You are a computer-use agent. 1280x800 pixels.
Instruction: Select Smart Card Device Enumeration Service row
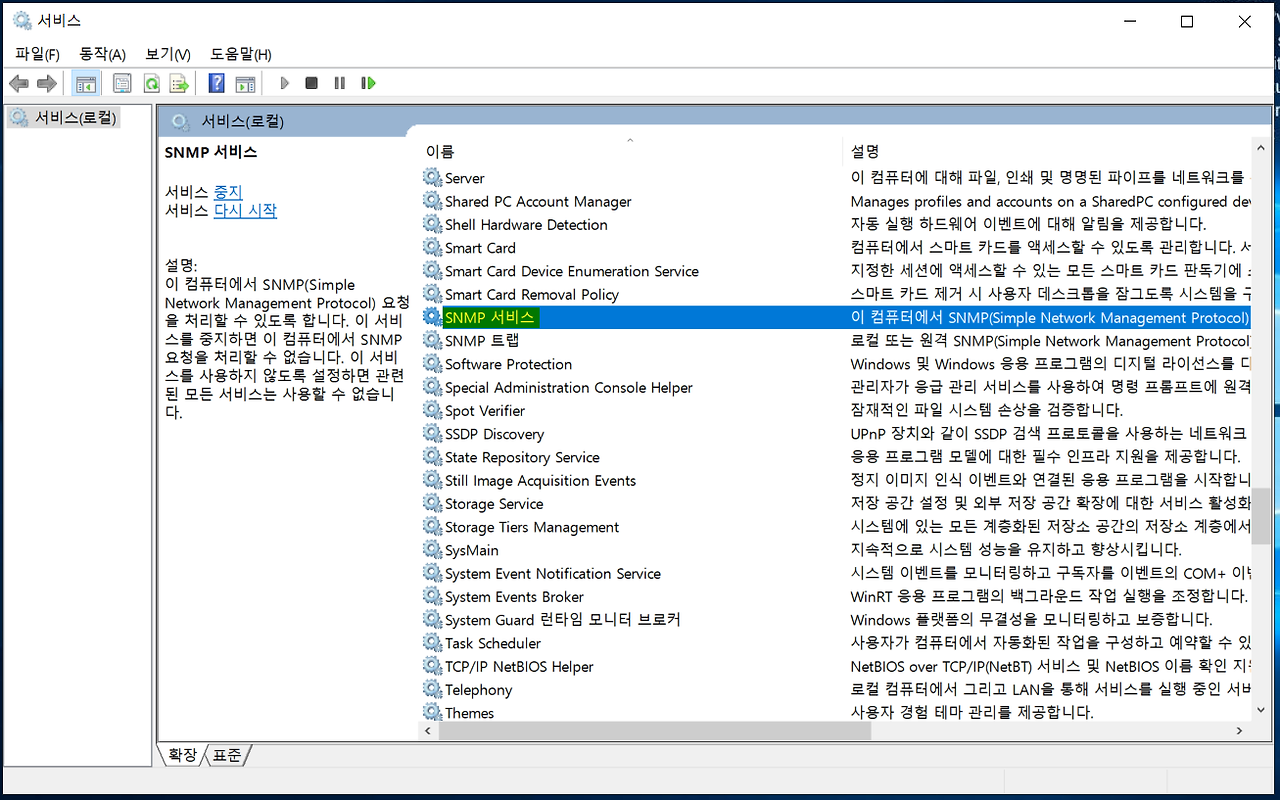[572, 271]
